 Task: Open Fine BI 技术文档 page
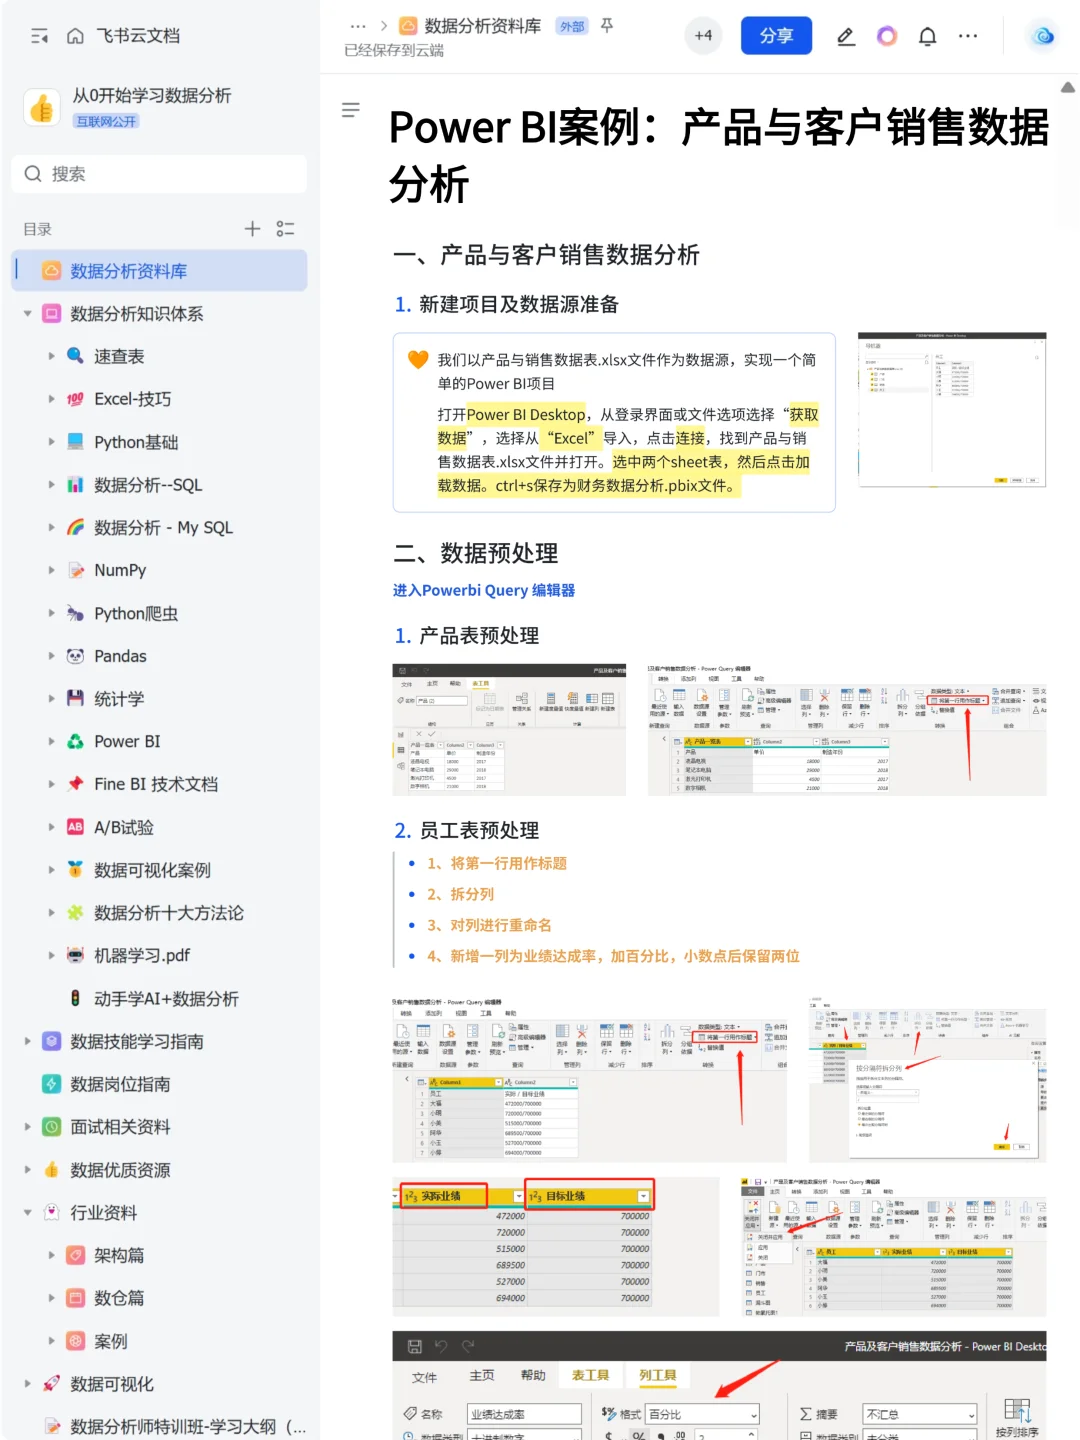point(155,784)
